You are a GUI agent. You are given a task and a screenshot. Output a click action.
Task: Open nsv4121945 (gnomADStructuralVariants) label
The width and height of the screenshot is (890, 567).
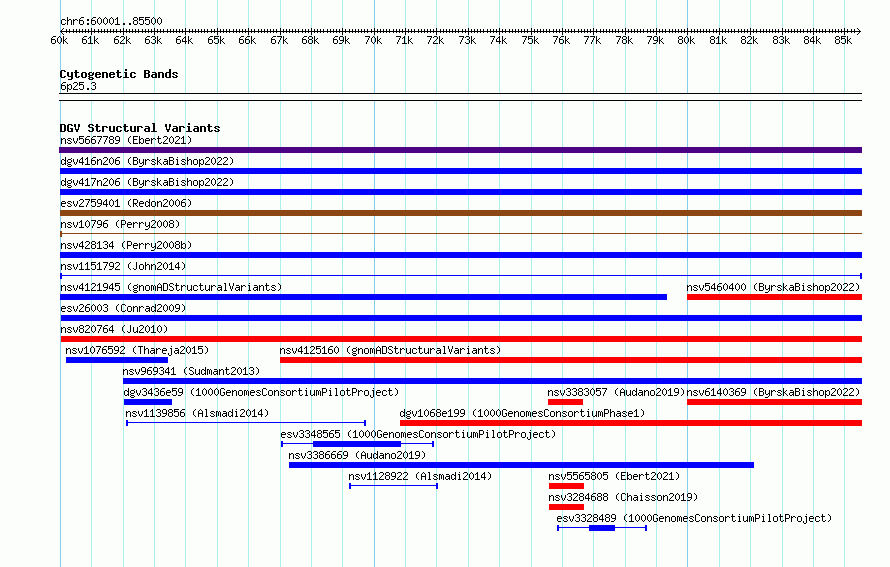(171, 287)
